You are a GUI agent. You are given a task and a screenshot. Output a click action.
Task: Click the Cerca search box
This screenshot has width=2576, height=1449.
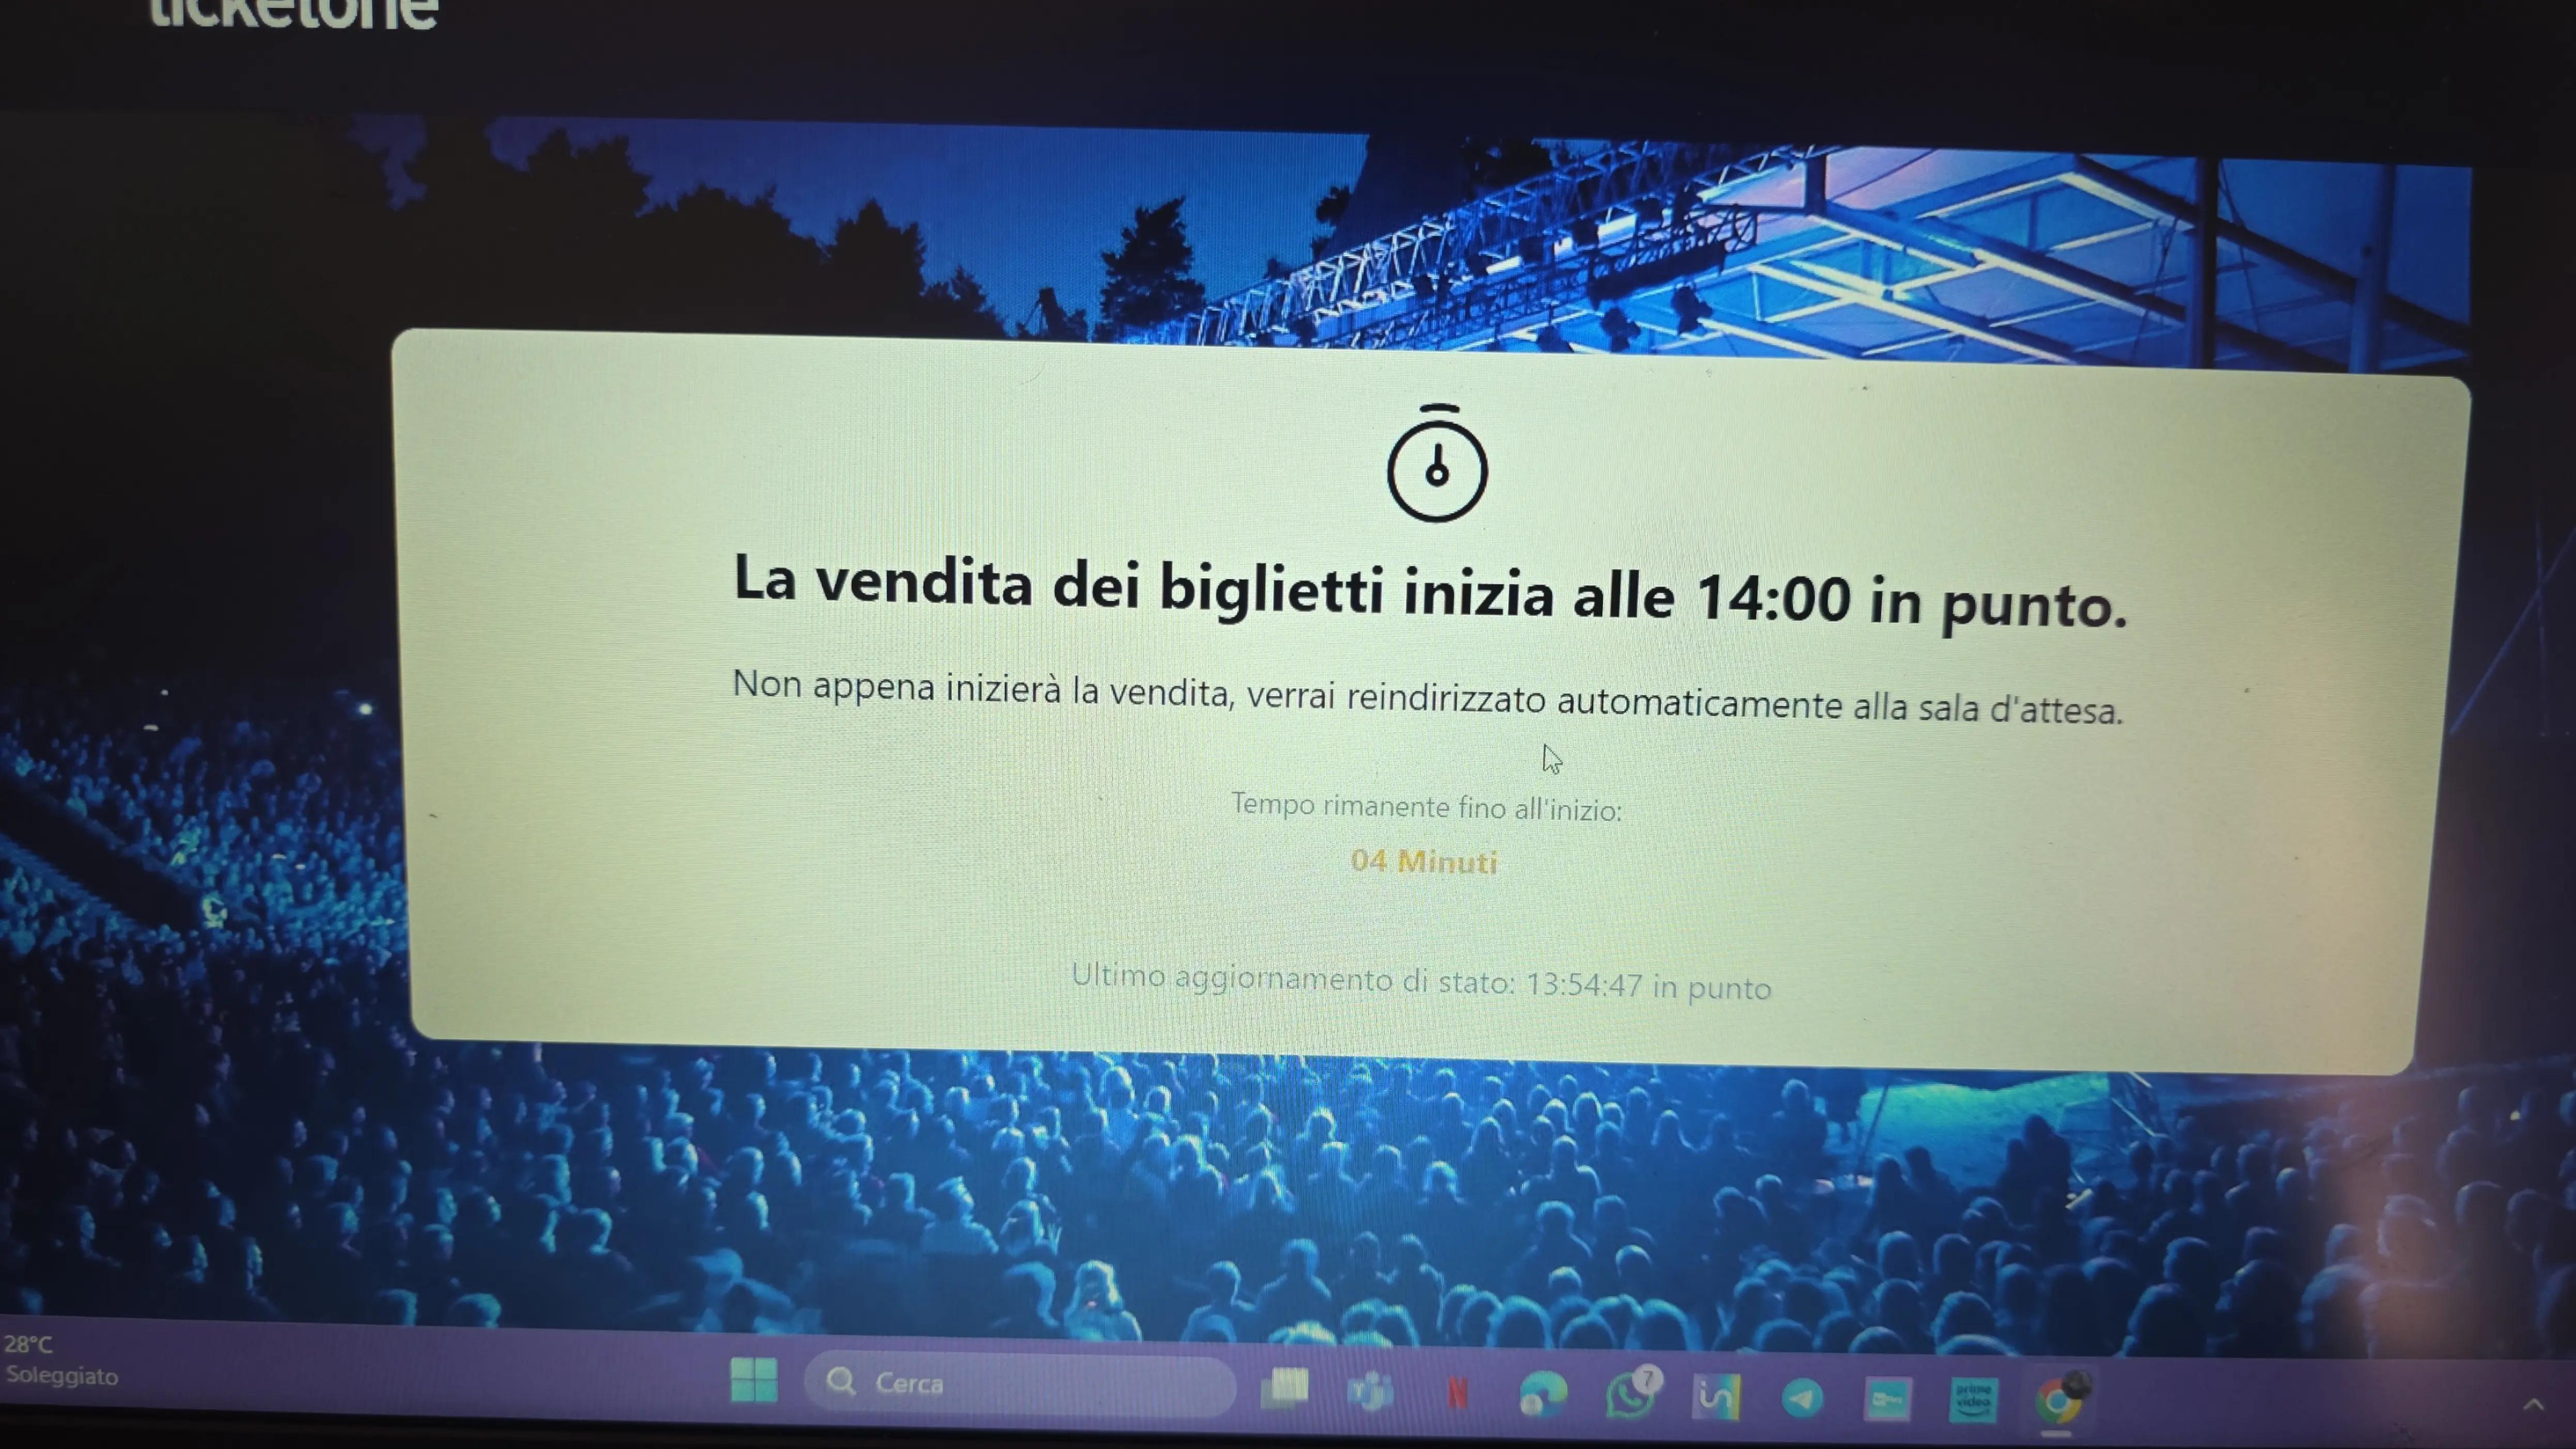tap(1019, 1384)
